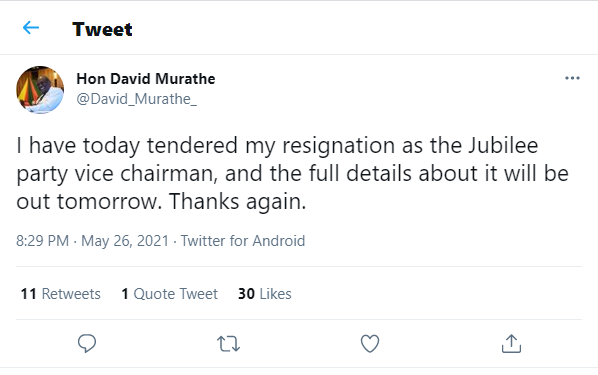Select the text 'Thanks again.' in tweet
This screenshot has height=375, width=598.
237,201
